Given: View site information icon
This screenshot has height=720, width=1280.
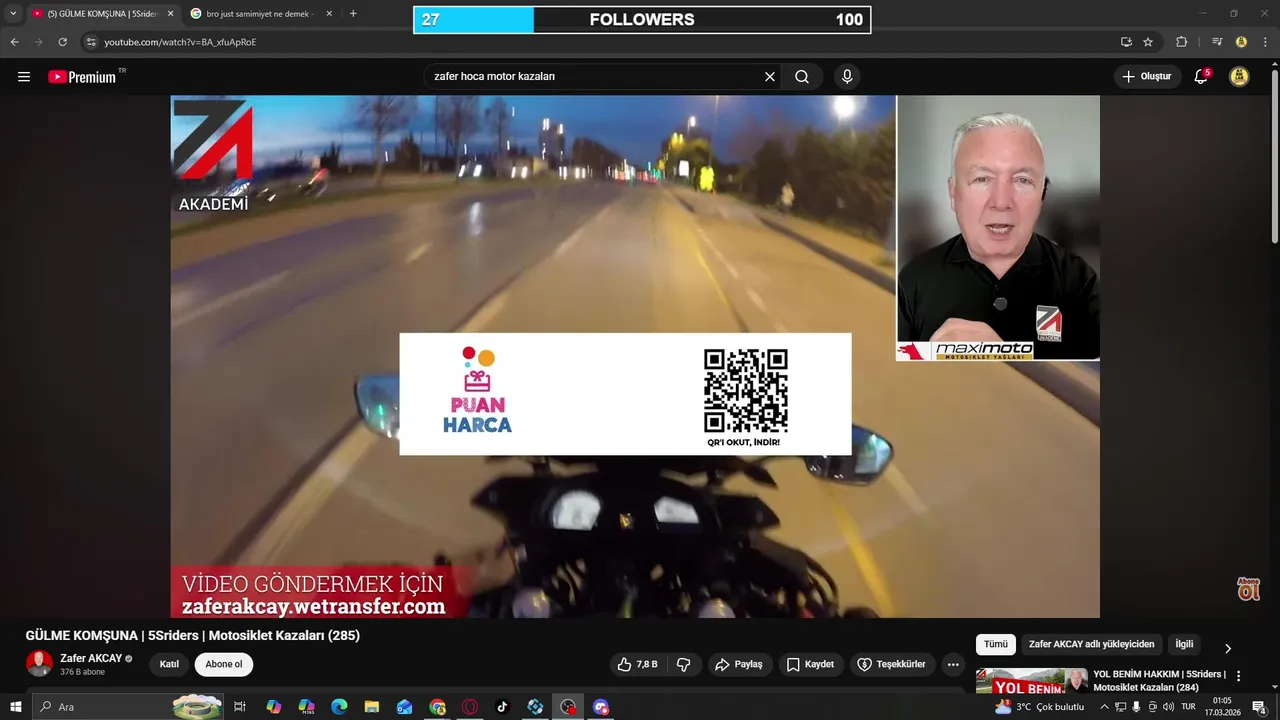Looking at the screenshot, I should 91,42.
